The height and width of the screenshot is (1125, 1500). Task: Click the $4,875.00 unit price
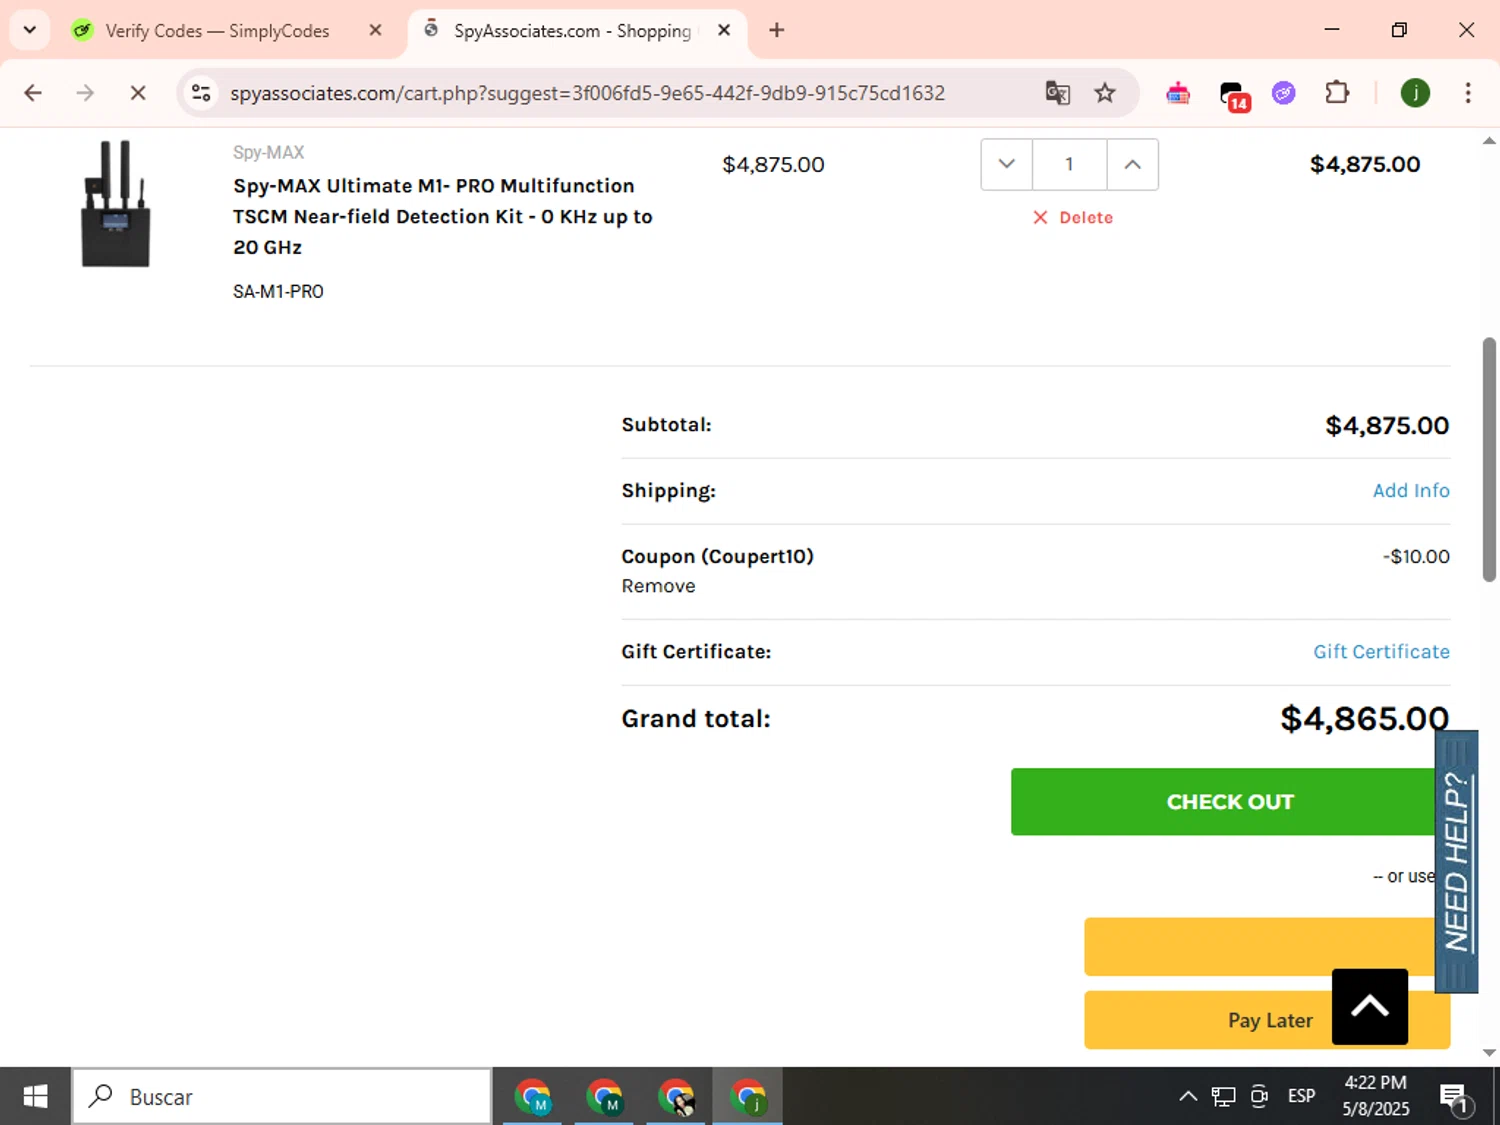(x=773, y=164)
